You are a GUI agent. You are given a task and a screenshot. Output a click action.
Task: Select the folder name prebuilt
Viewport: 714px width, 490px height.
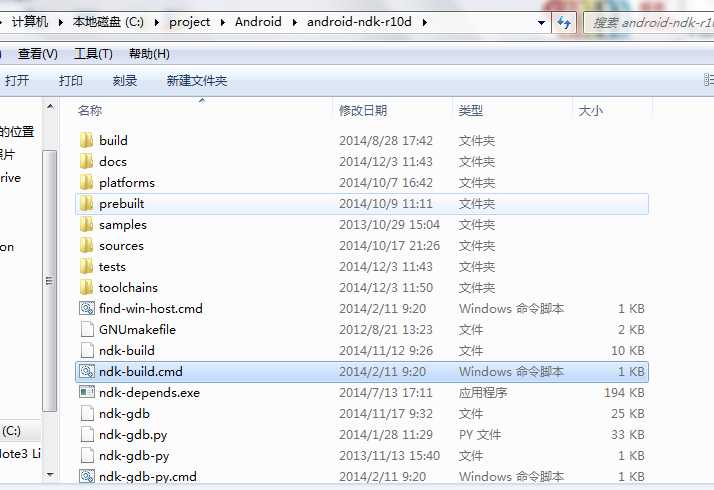[122, 204]
